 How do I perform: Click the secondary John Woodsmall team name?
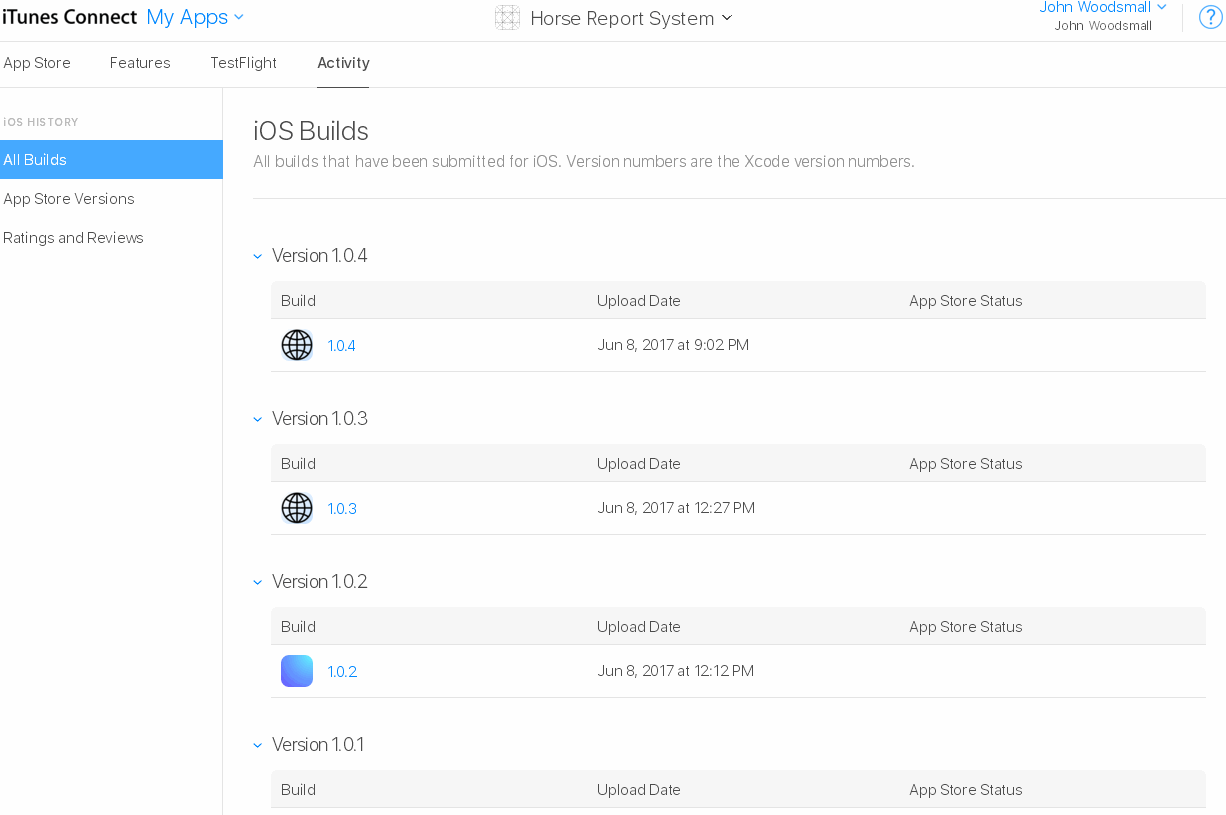(x=1103, y=26)
